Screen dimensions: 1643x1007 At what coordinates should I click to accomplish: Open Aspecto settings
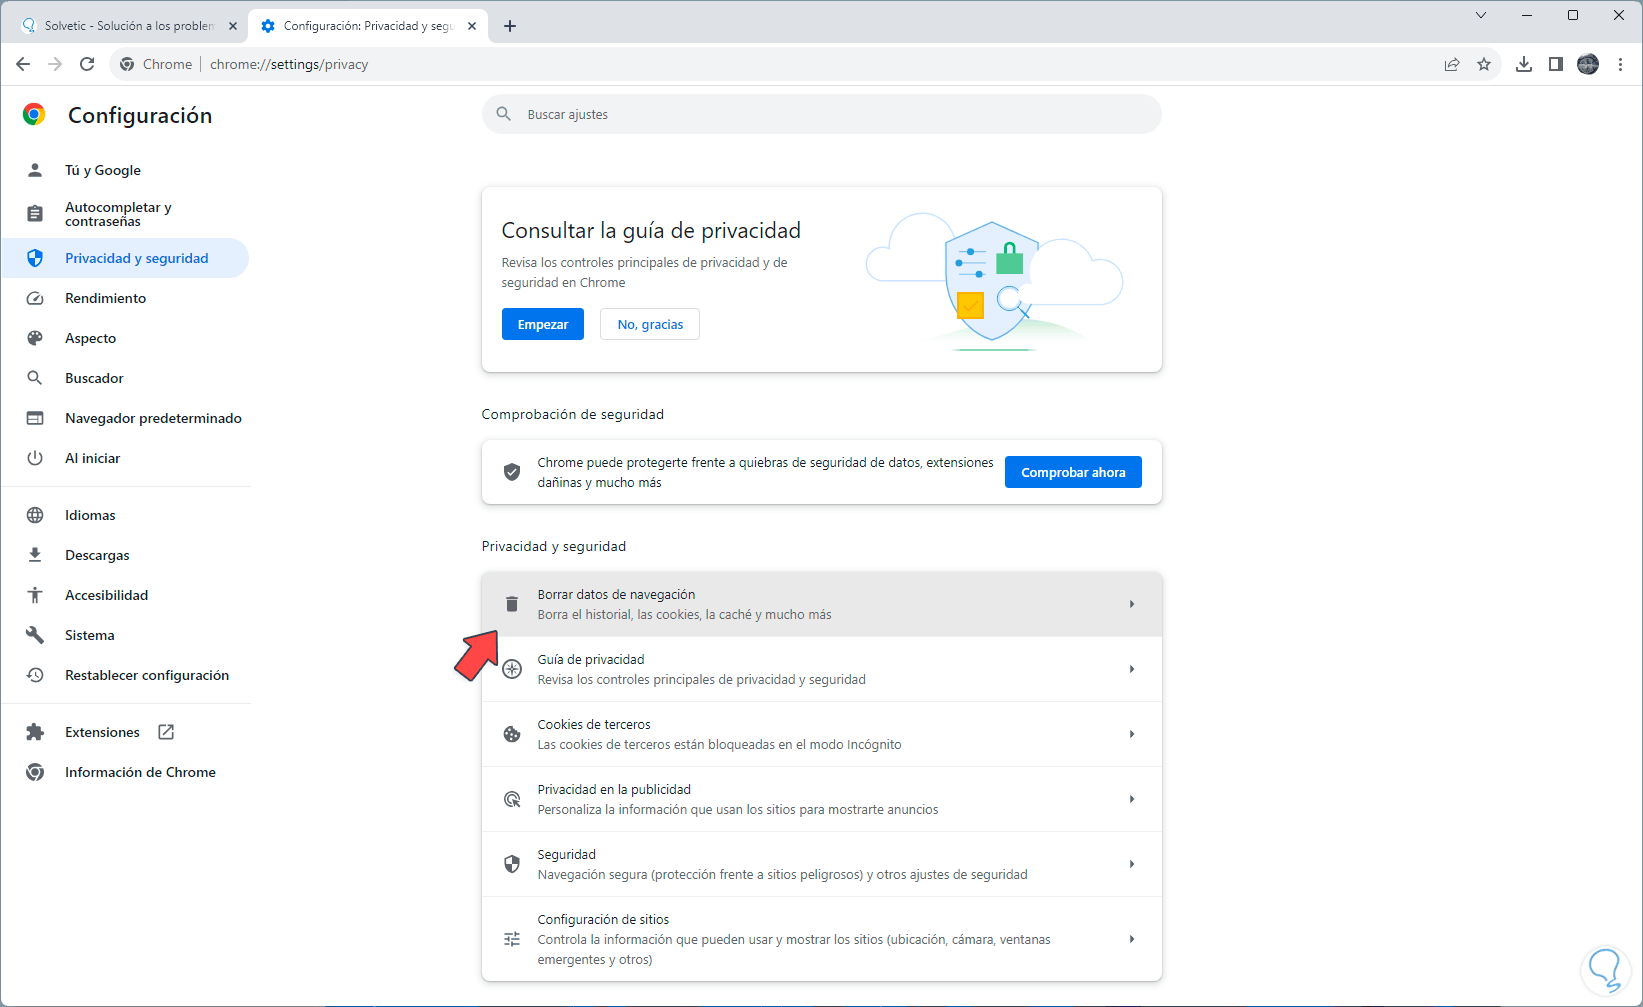(x=125, y=338)
